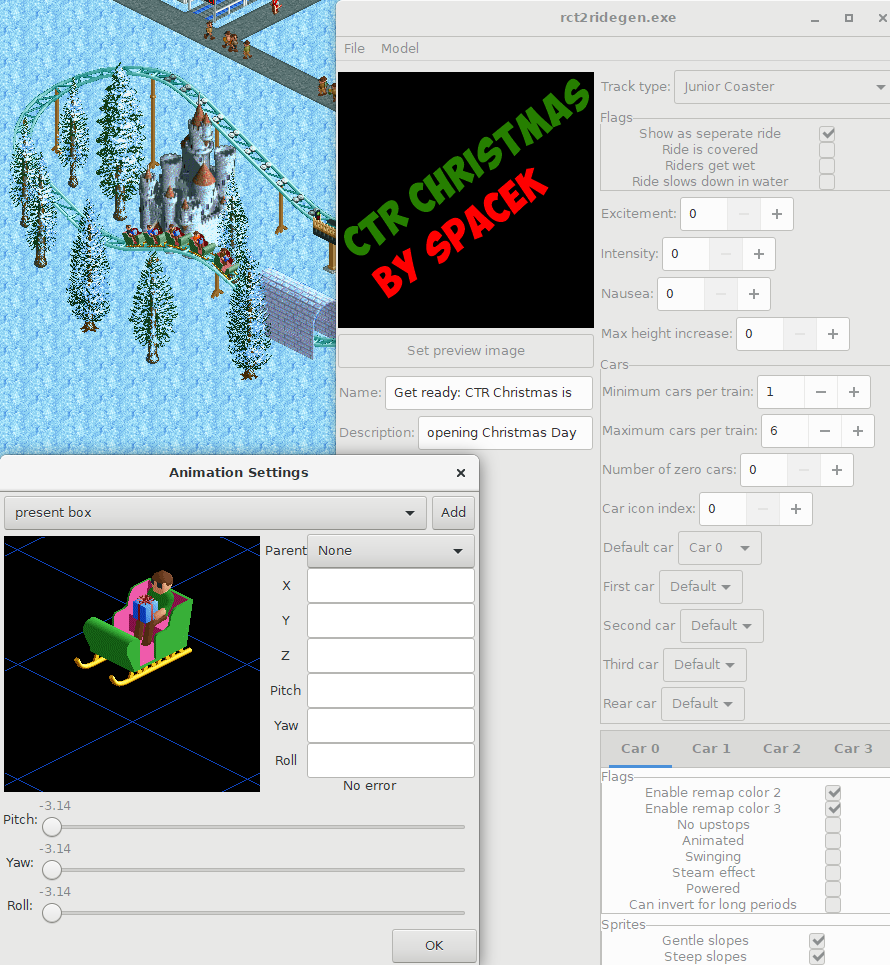Minimize the rct2ridegen.exe window
Screen dimensions: 890x965
click(815, 18)
